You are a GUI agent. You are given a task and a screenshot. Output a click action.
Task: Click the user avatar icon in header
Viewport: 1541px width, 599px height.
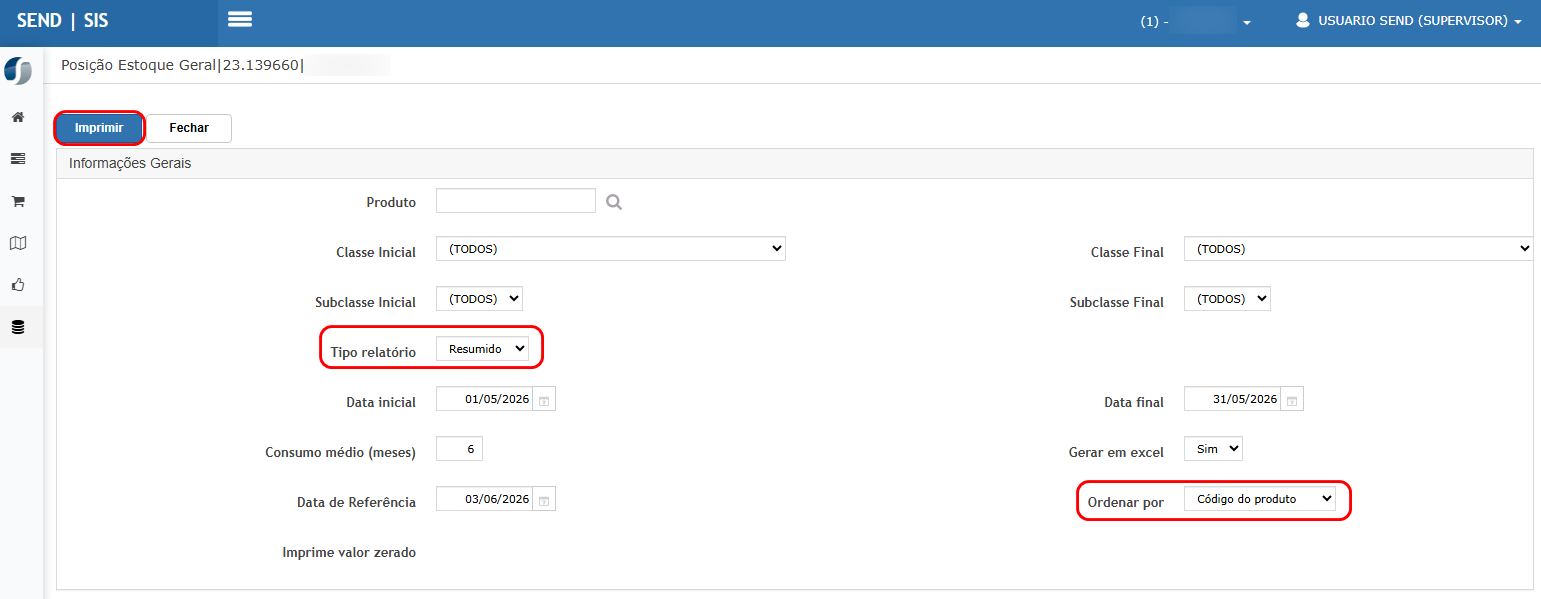(1302, 20)
